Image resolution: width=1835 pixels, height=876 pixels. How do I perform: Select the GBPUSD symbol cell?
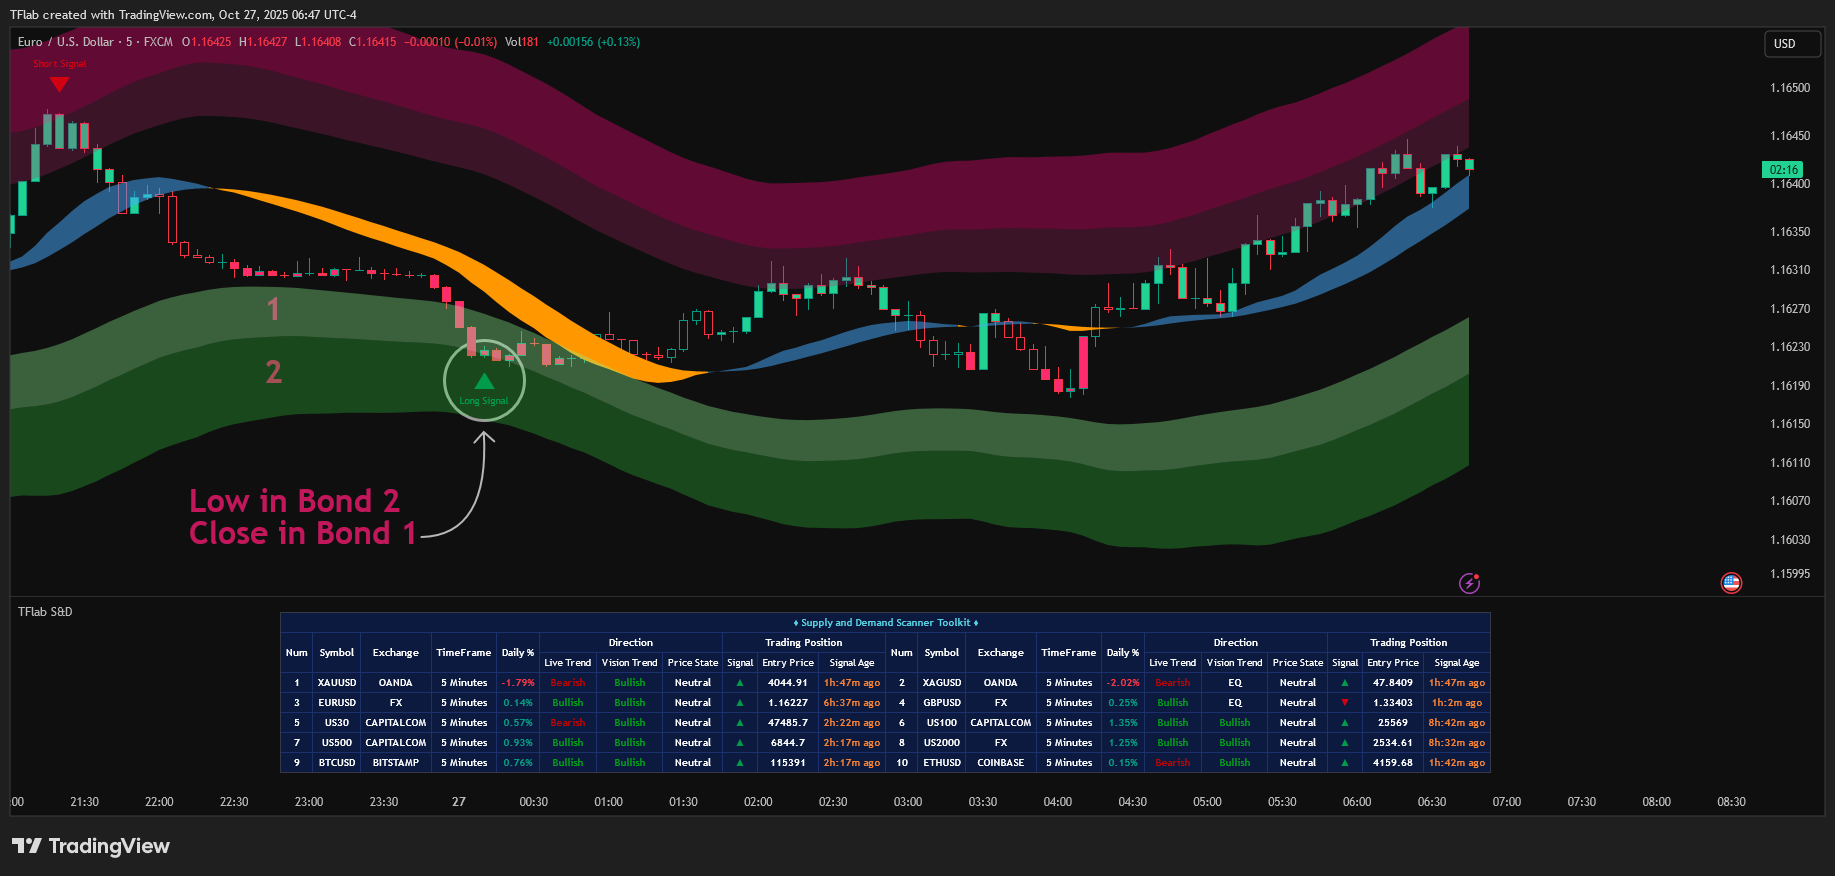pos(942,703)
